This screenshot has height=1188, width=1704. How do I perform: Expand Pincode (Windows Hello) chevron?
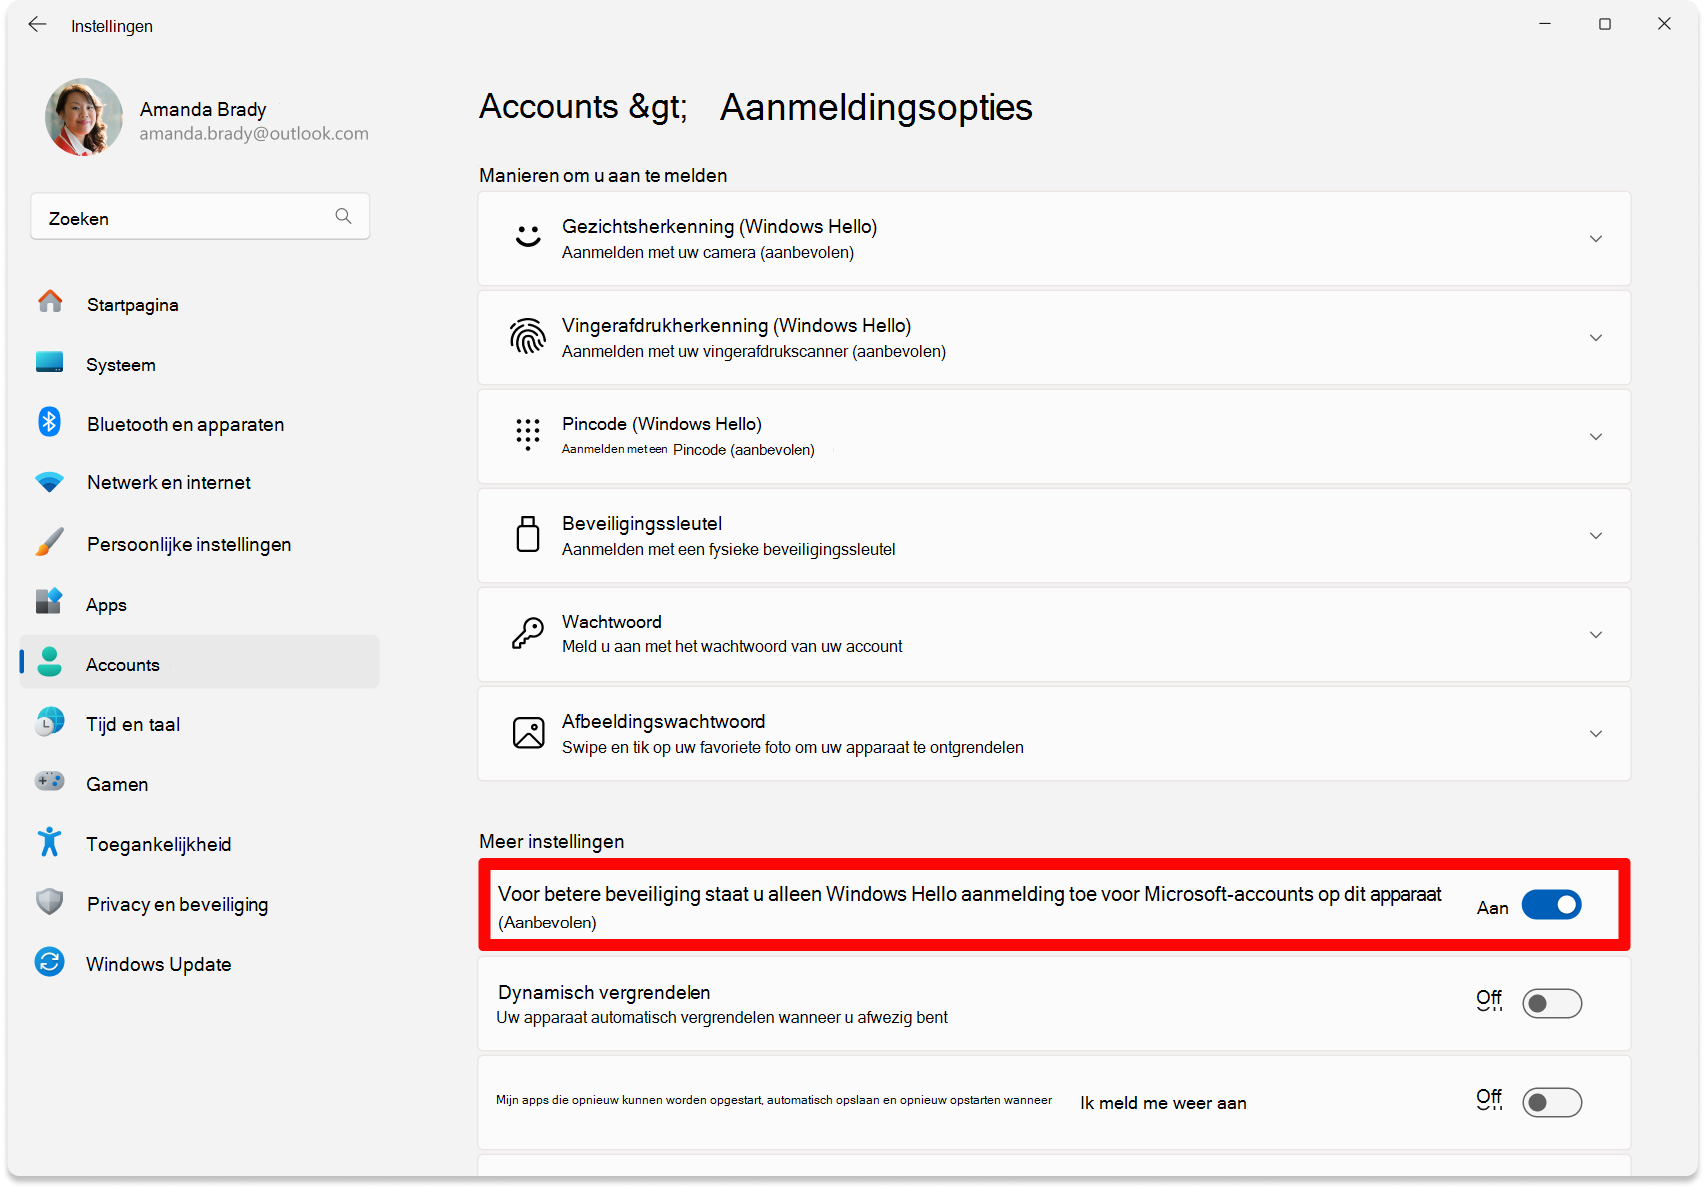coord(1596,437)
